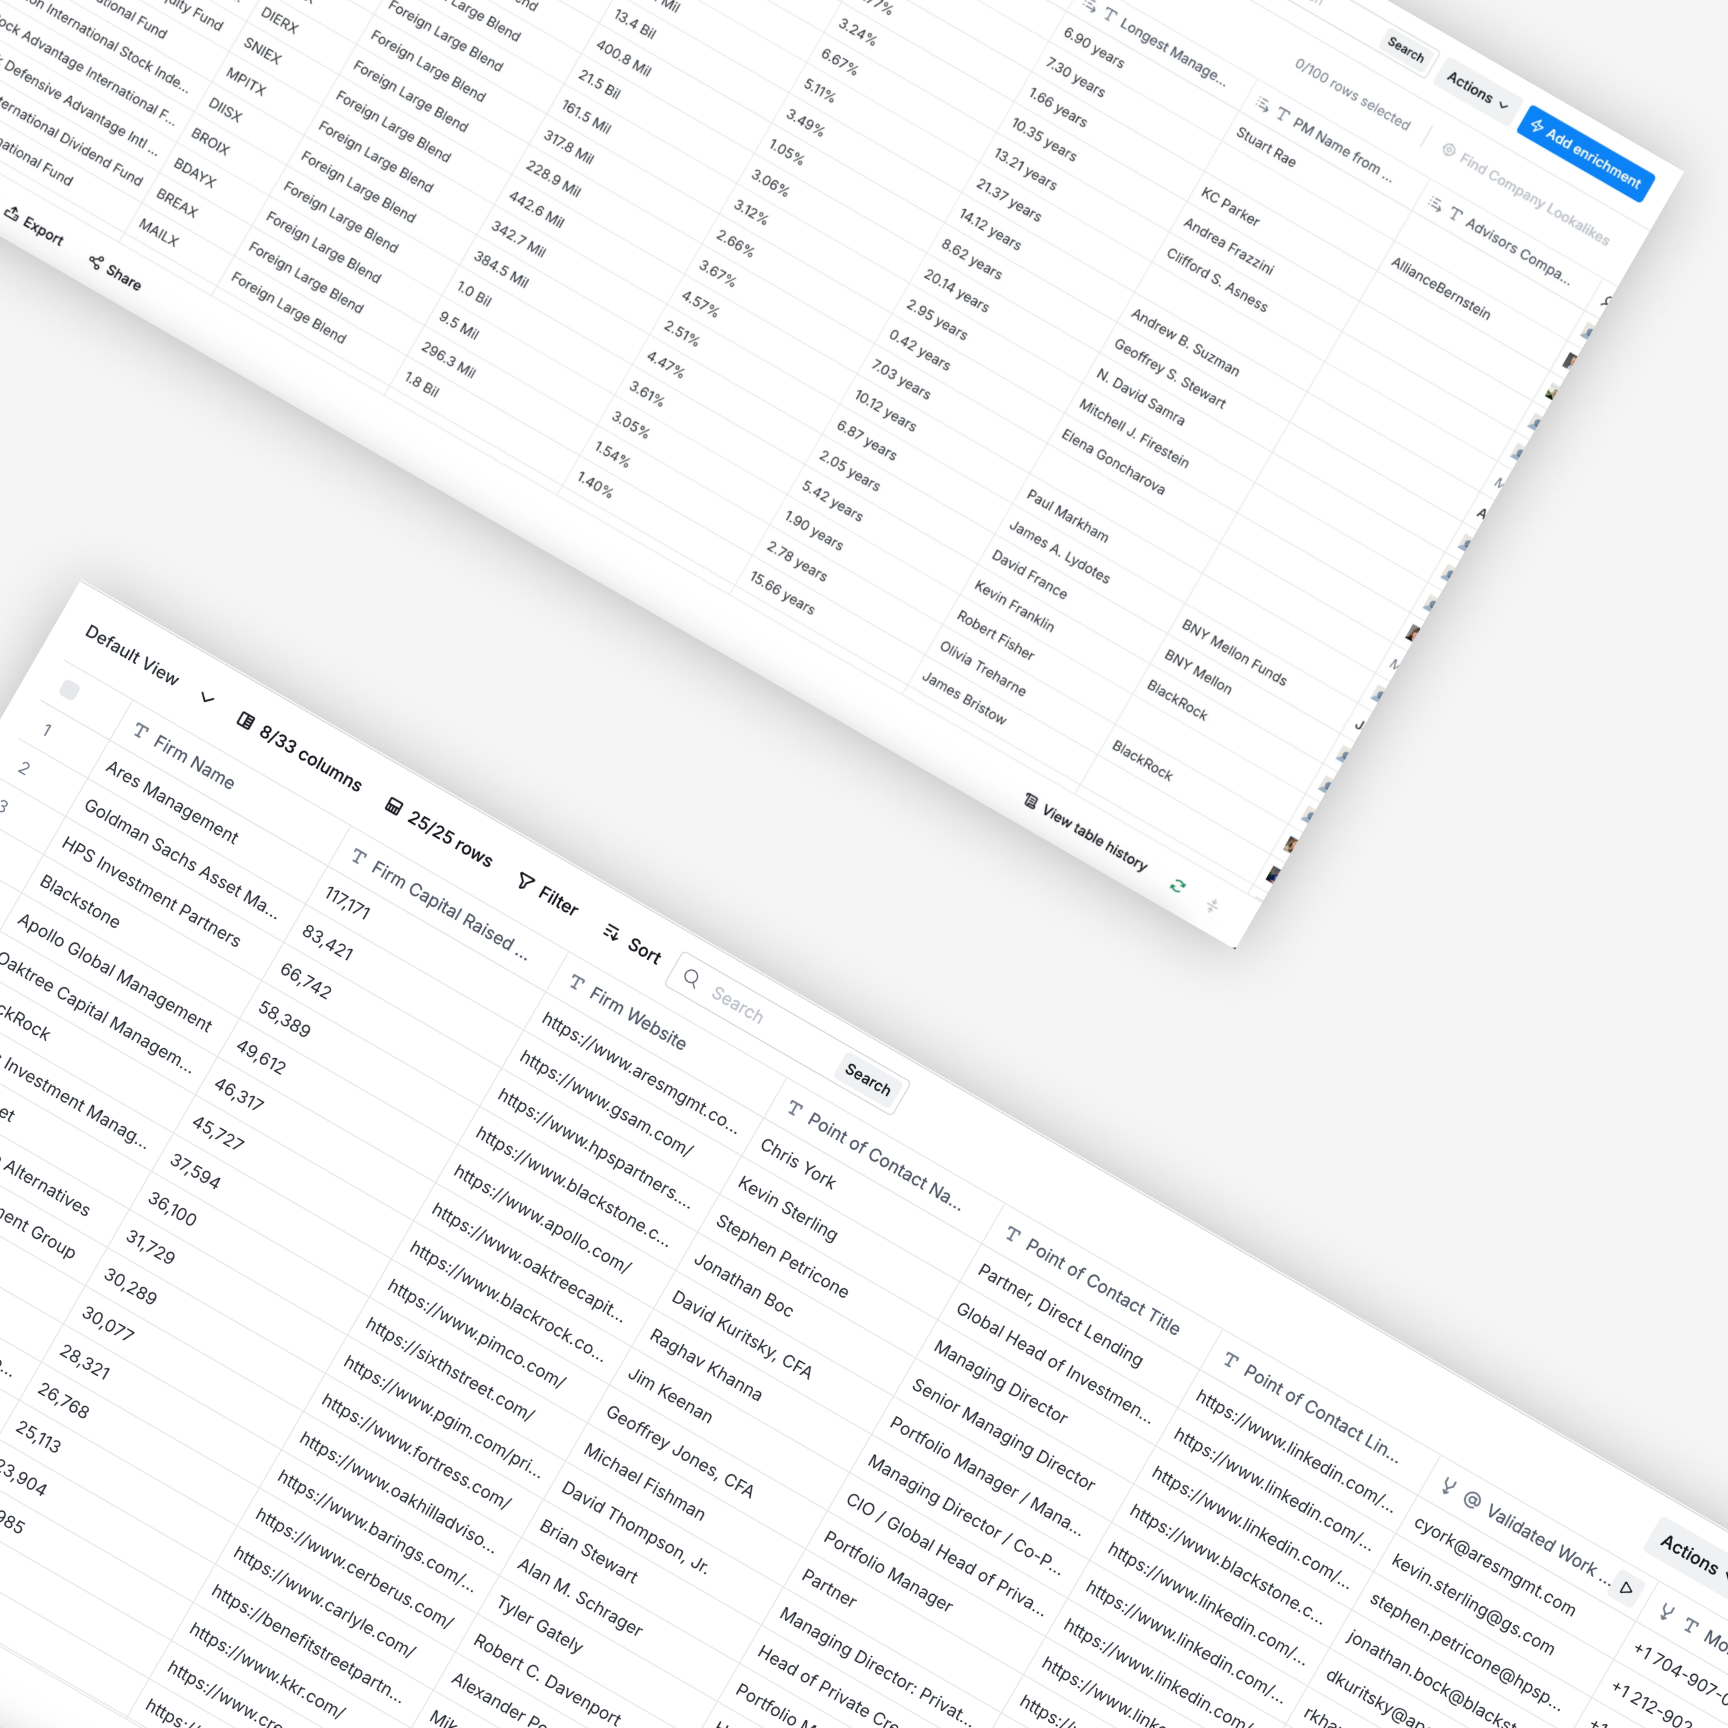Click the Stephen Petricone contact cell
Viewport: 1728px width, 1728px height.
[782, 1254]
